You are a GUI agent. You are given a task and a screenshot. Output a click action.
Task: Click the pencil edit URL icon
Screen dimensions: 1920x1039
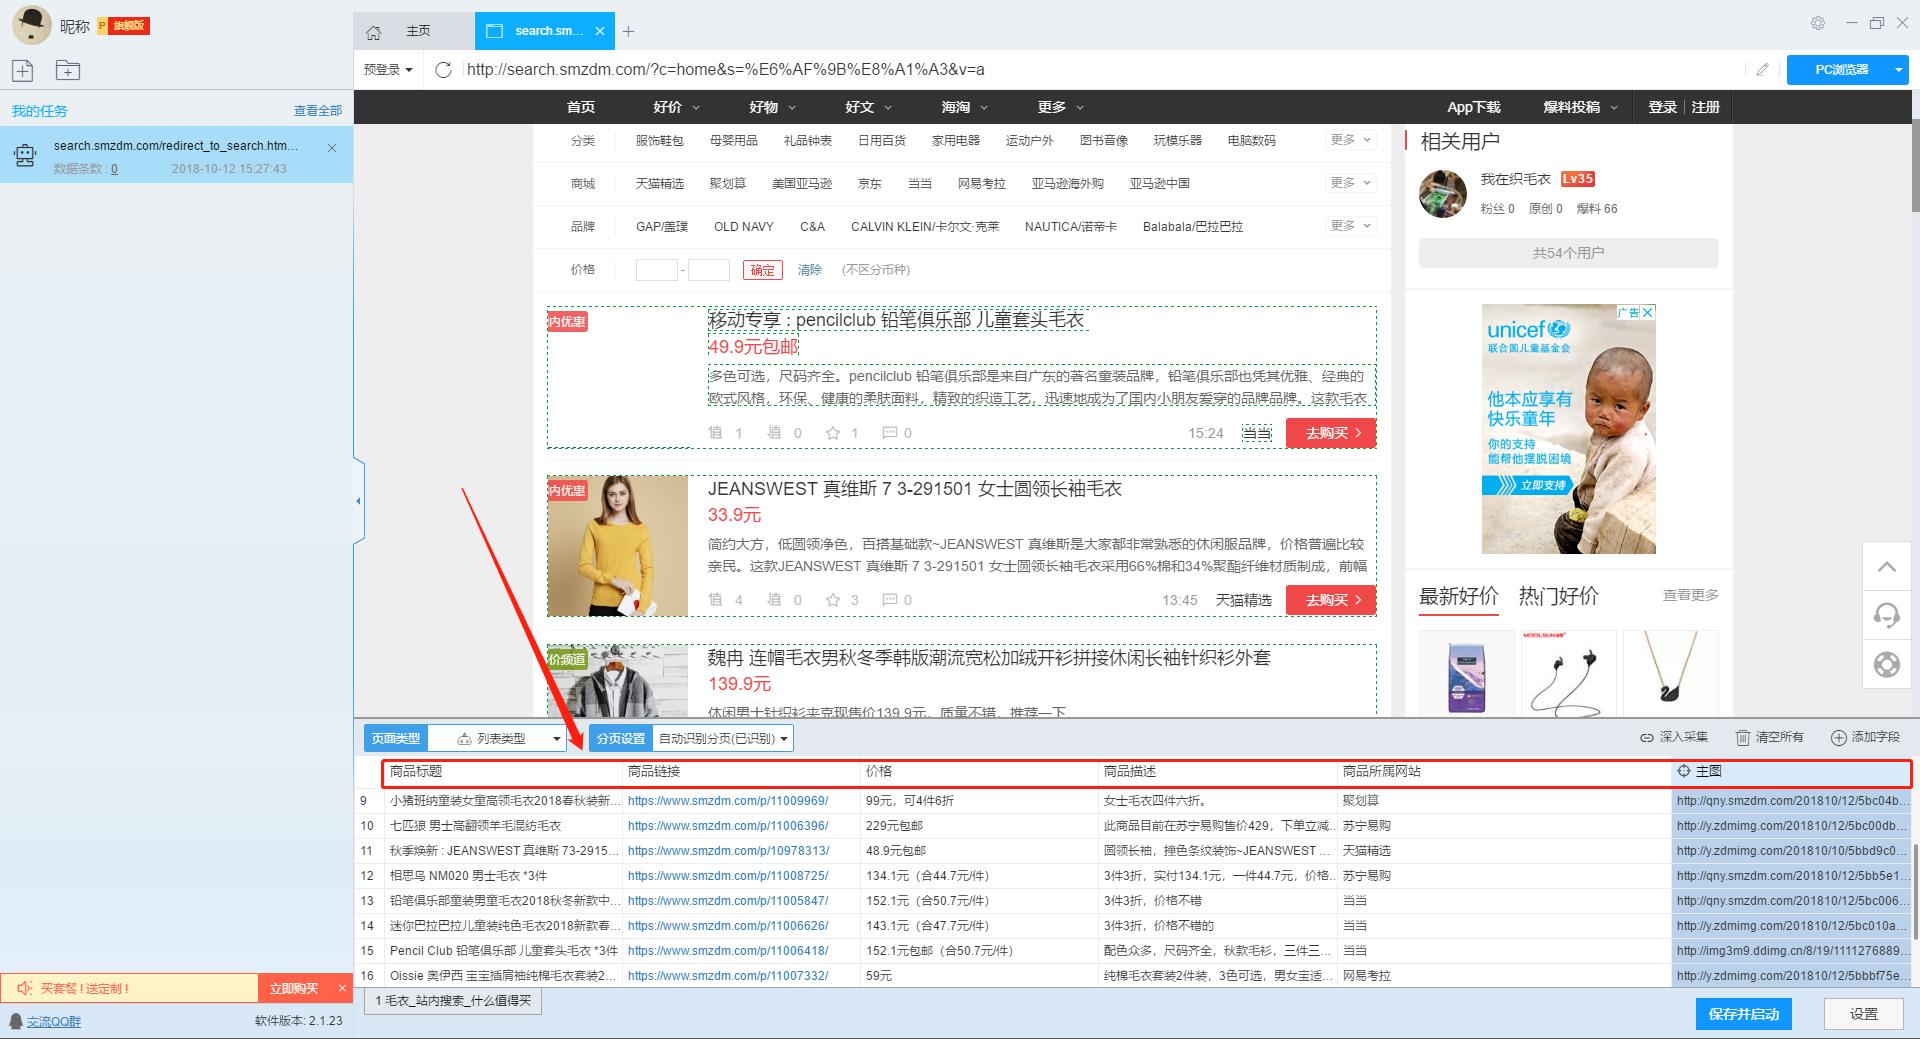pos(1762,69)
